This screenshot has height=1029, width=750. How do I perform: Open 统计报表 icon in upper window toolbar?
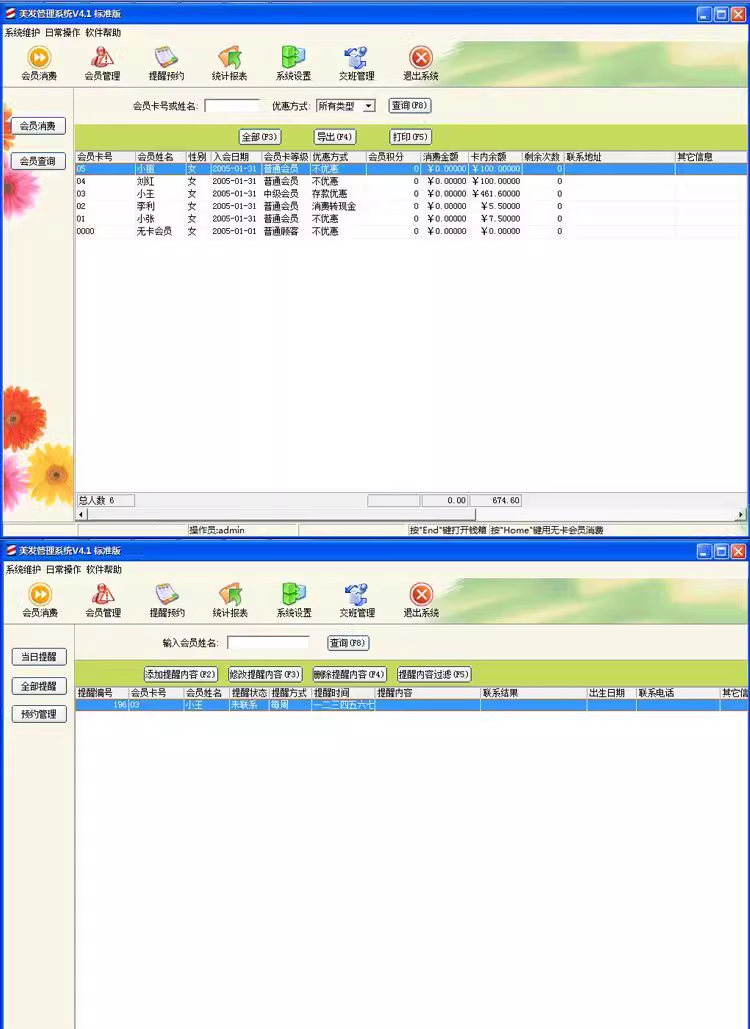[230, 63]
